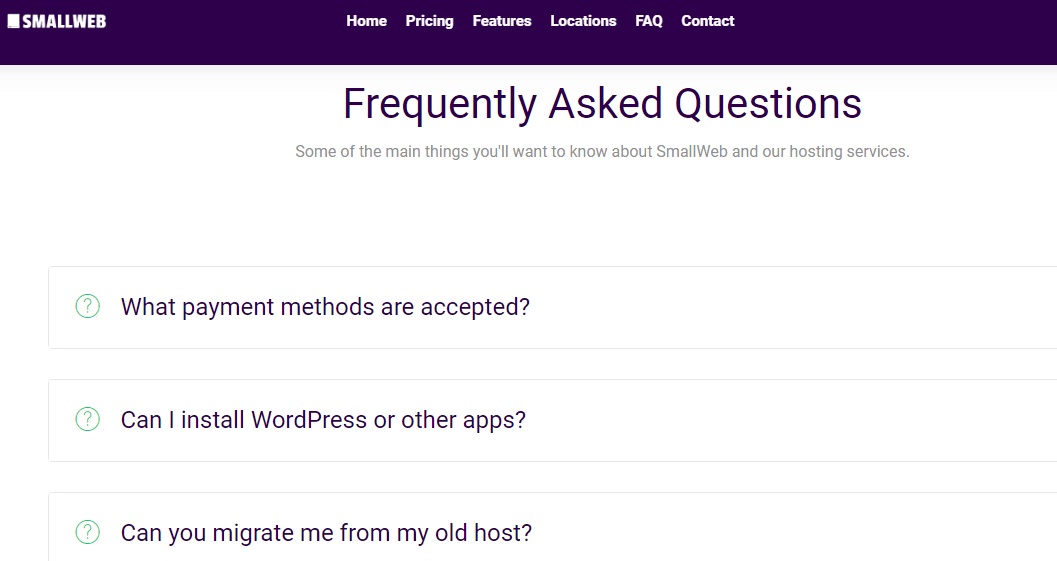Click question mark icon beside migrate question
Viewport: 1057px width, 561px height.
pos(88,532)
